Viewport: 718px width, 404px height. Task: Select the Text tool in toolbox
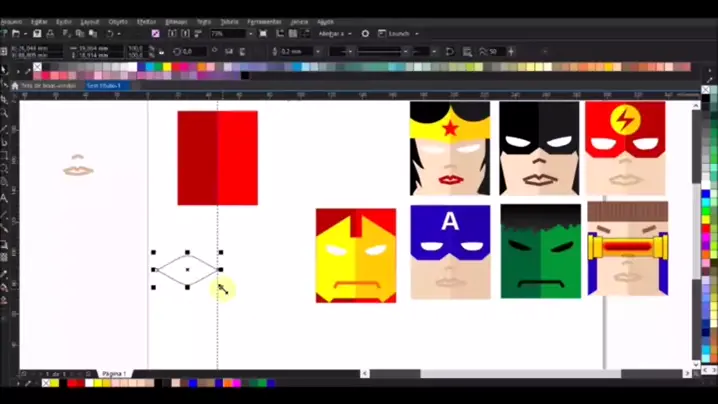[x=4, y=198]
